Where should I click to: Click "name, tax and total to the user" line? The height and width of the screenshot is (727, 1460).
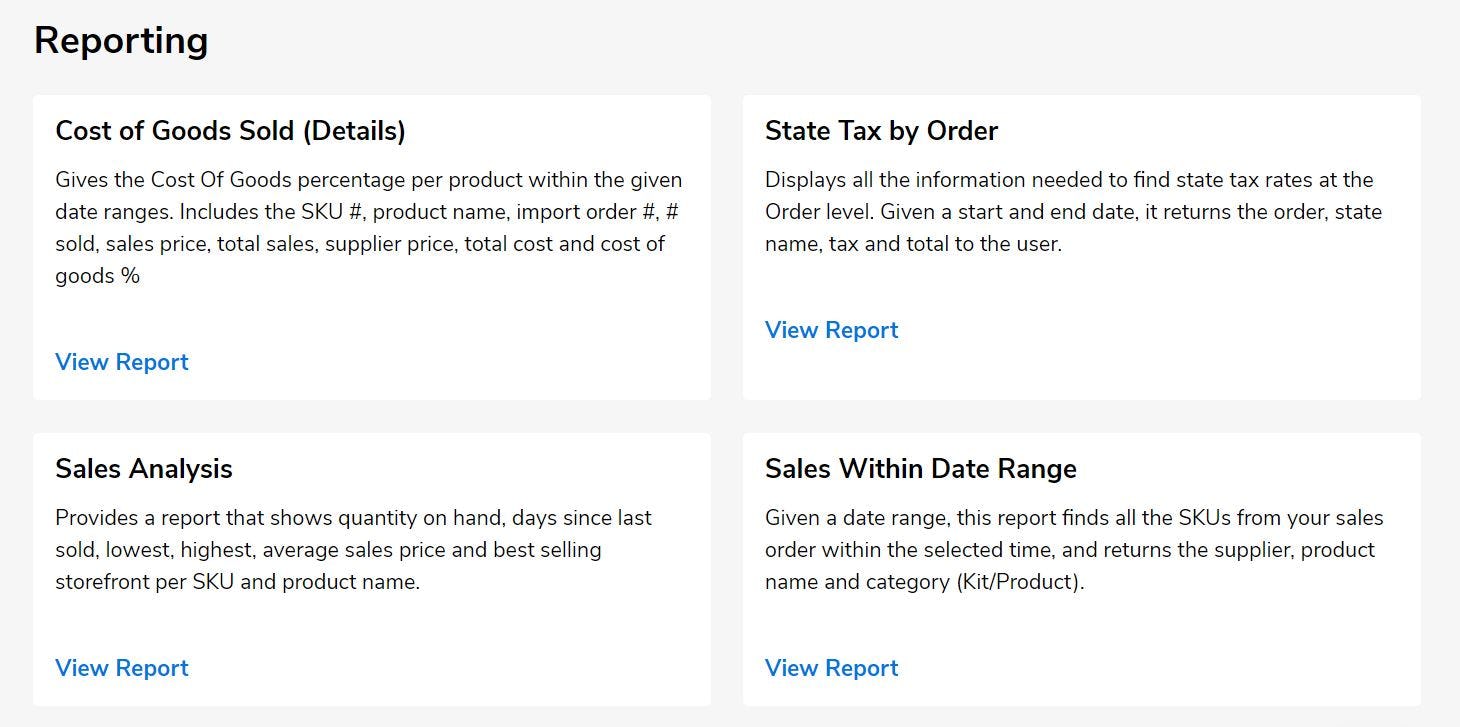pos(912,244)
